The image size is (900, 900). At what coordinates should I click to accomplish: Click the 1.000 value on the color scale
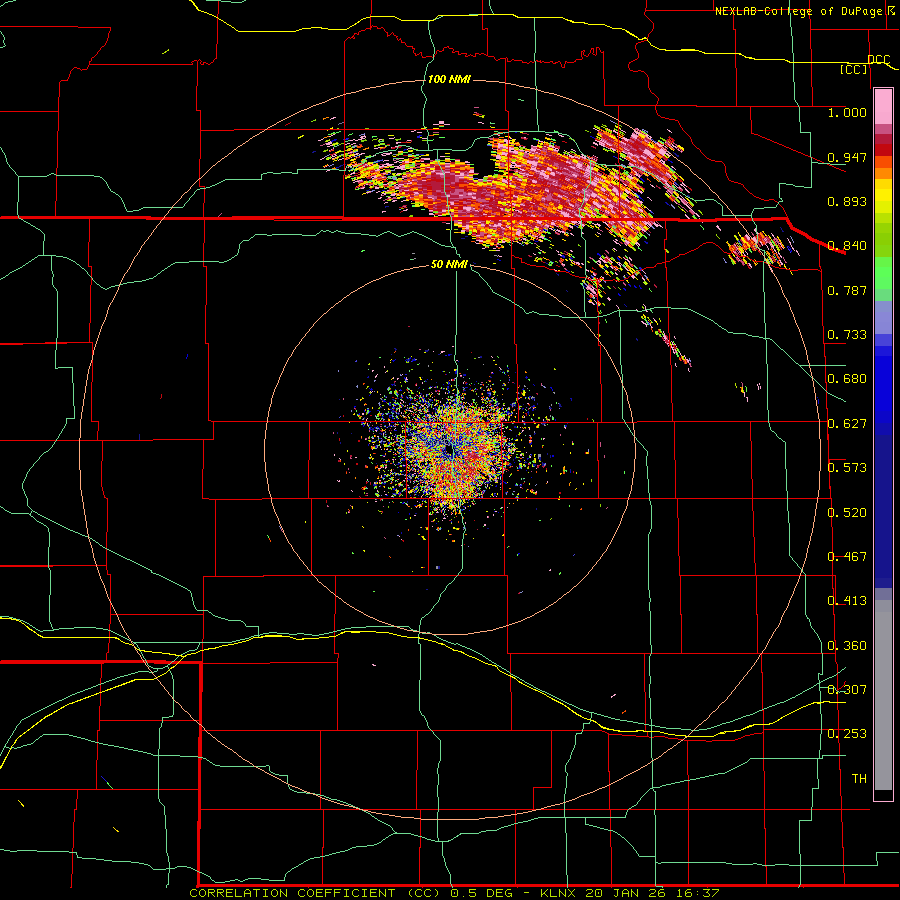point(847,112)
